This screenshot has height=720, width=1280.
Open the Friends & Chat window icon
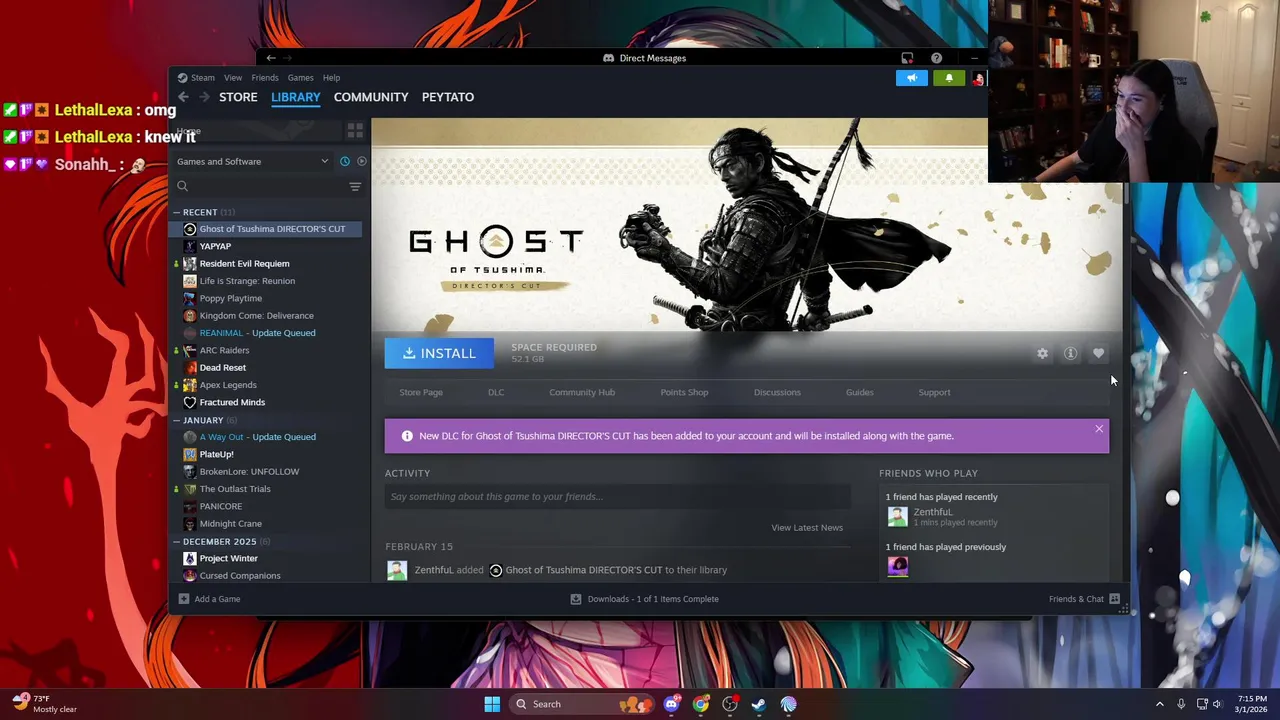click(1114, 599)
